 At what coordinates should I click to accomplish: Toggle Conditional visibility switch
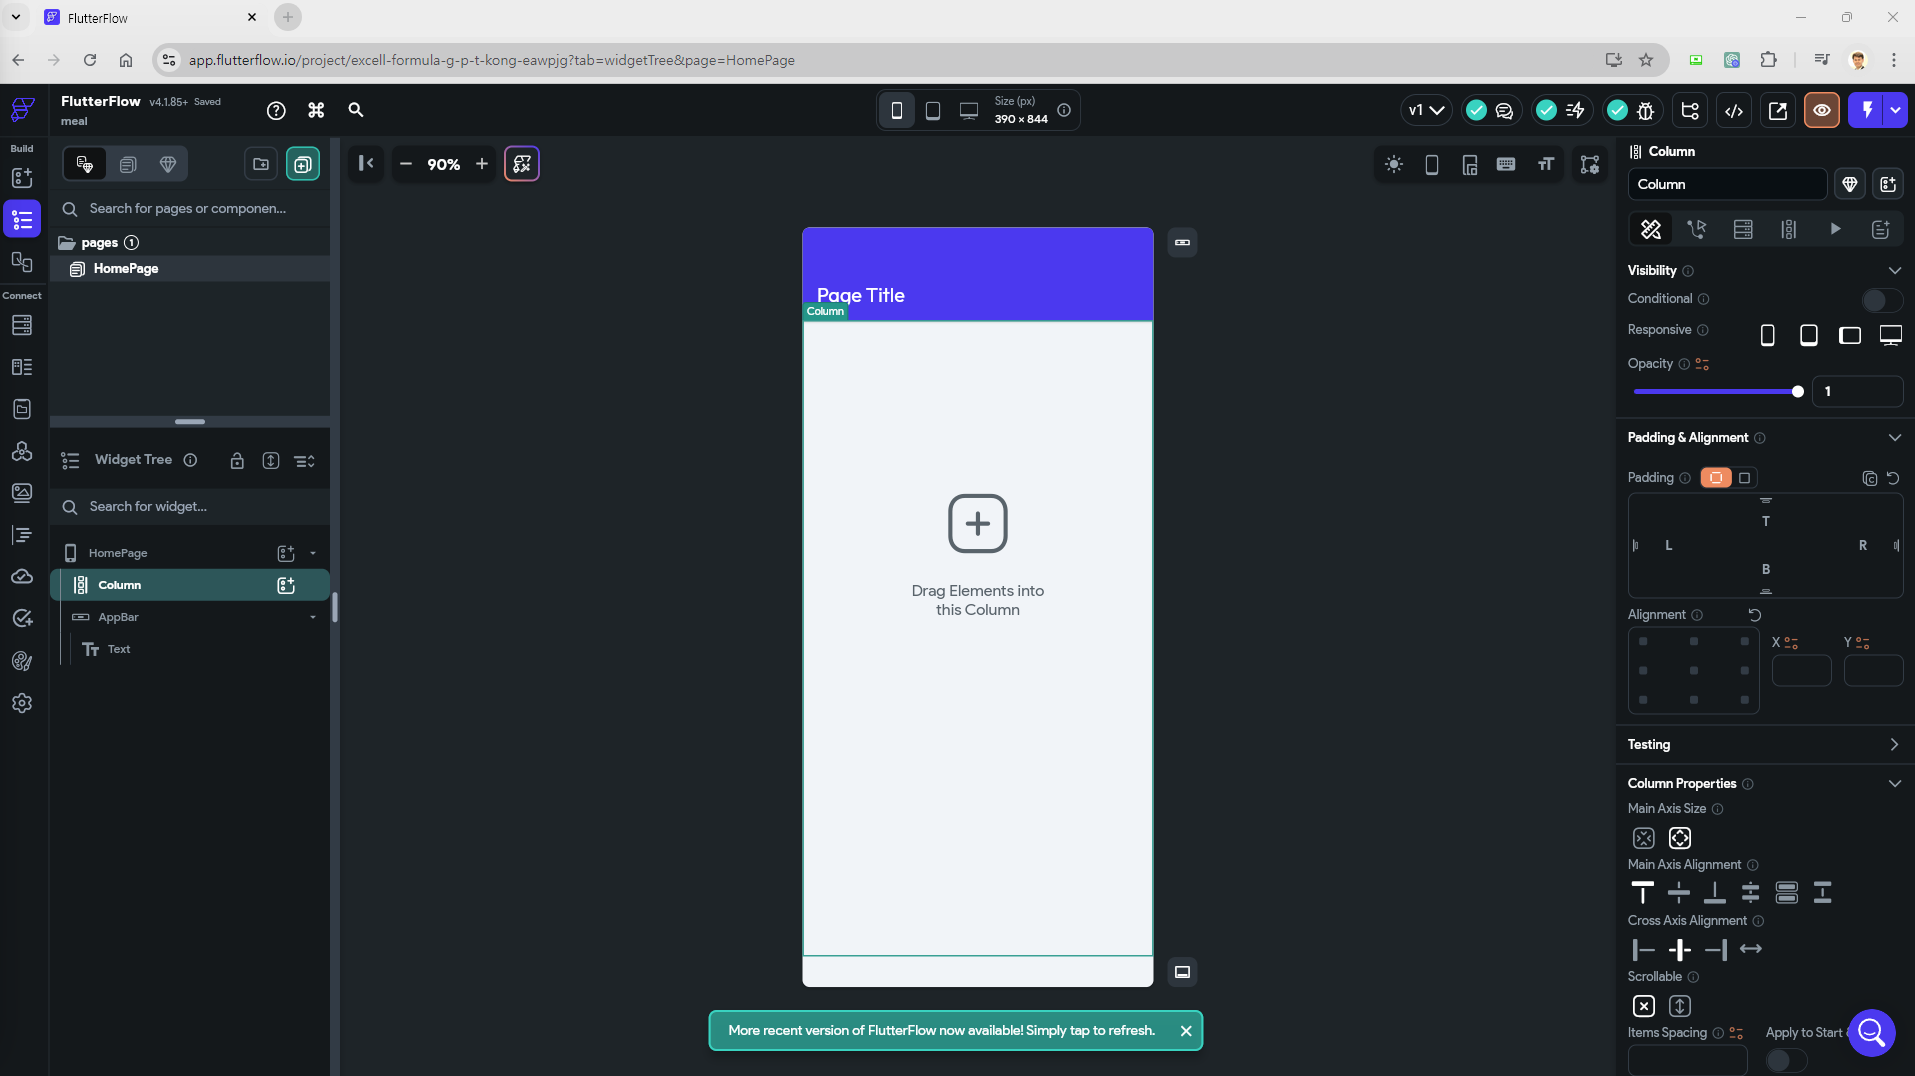(x=1882, y=300)
